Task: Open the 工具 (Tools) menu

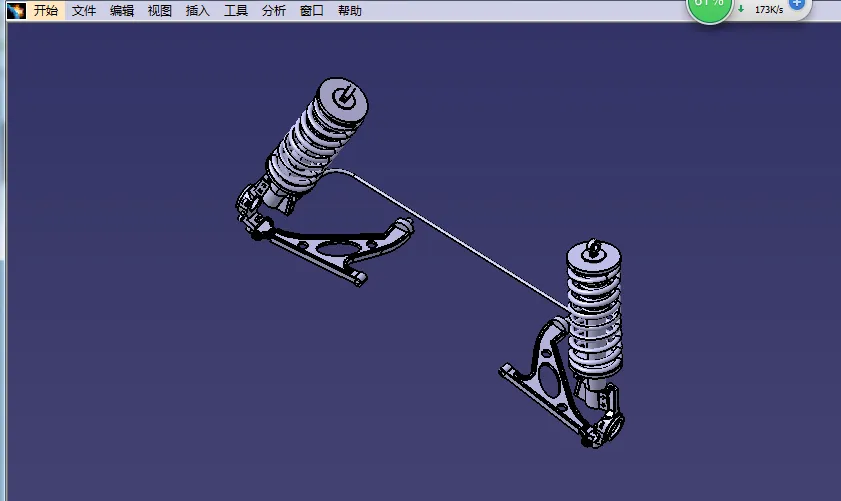Action: 235,11
